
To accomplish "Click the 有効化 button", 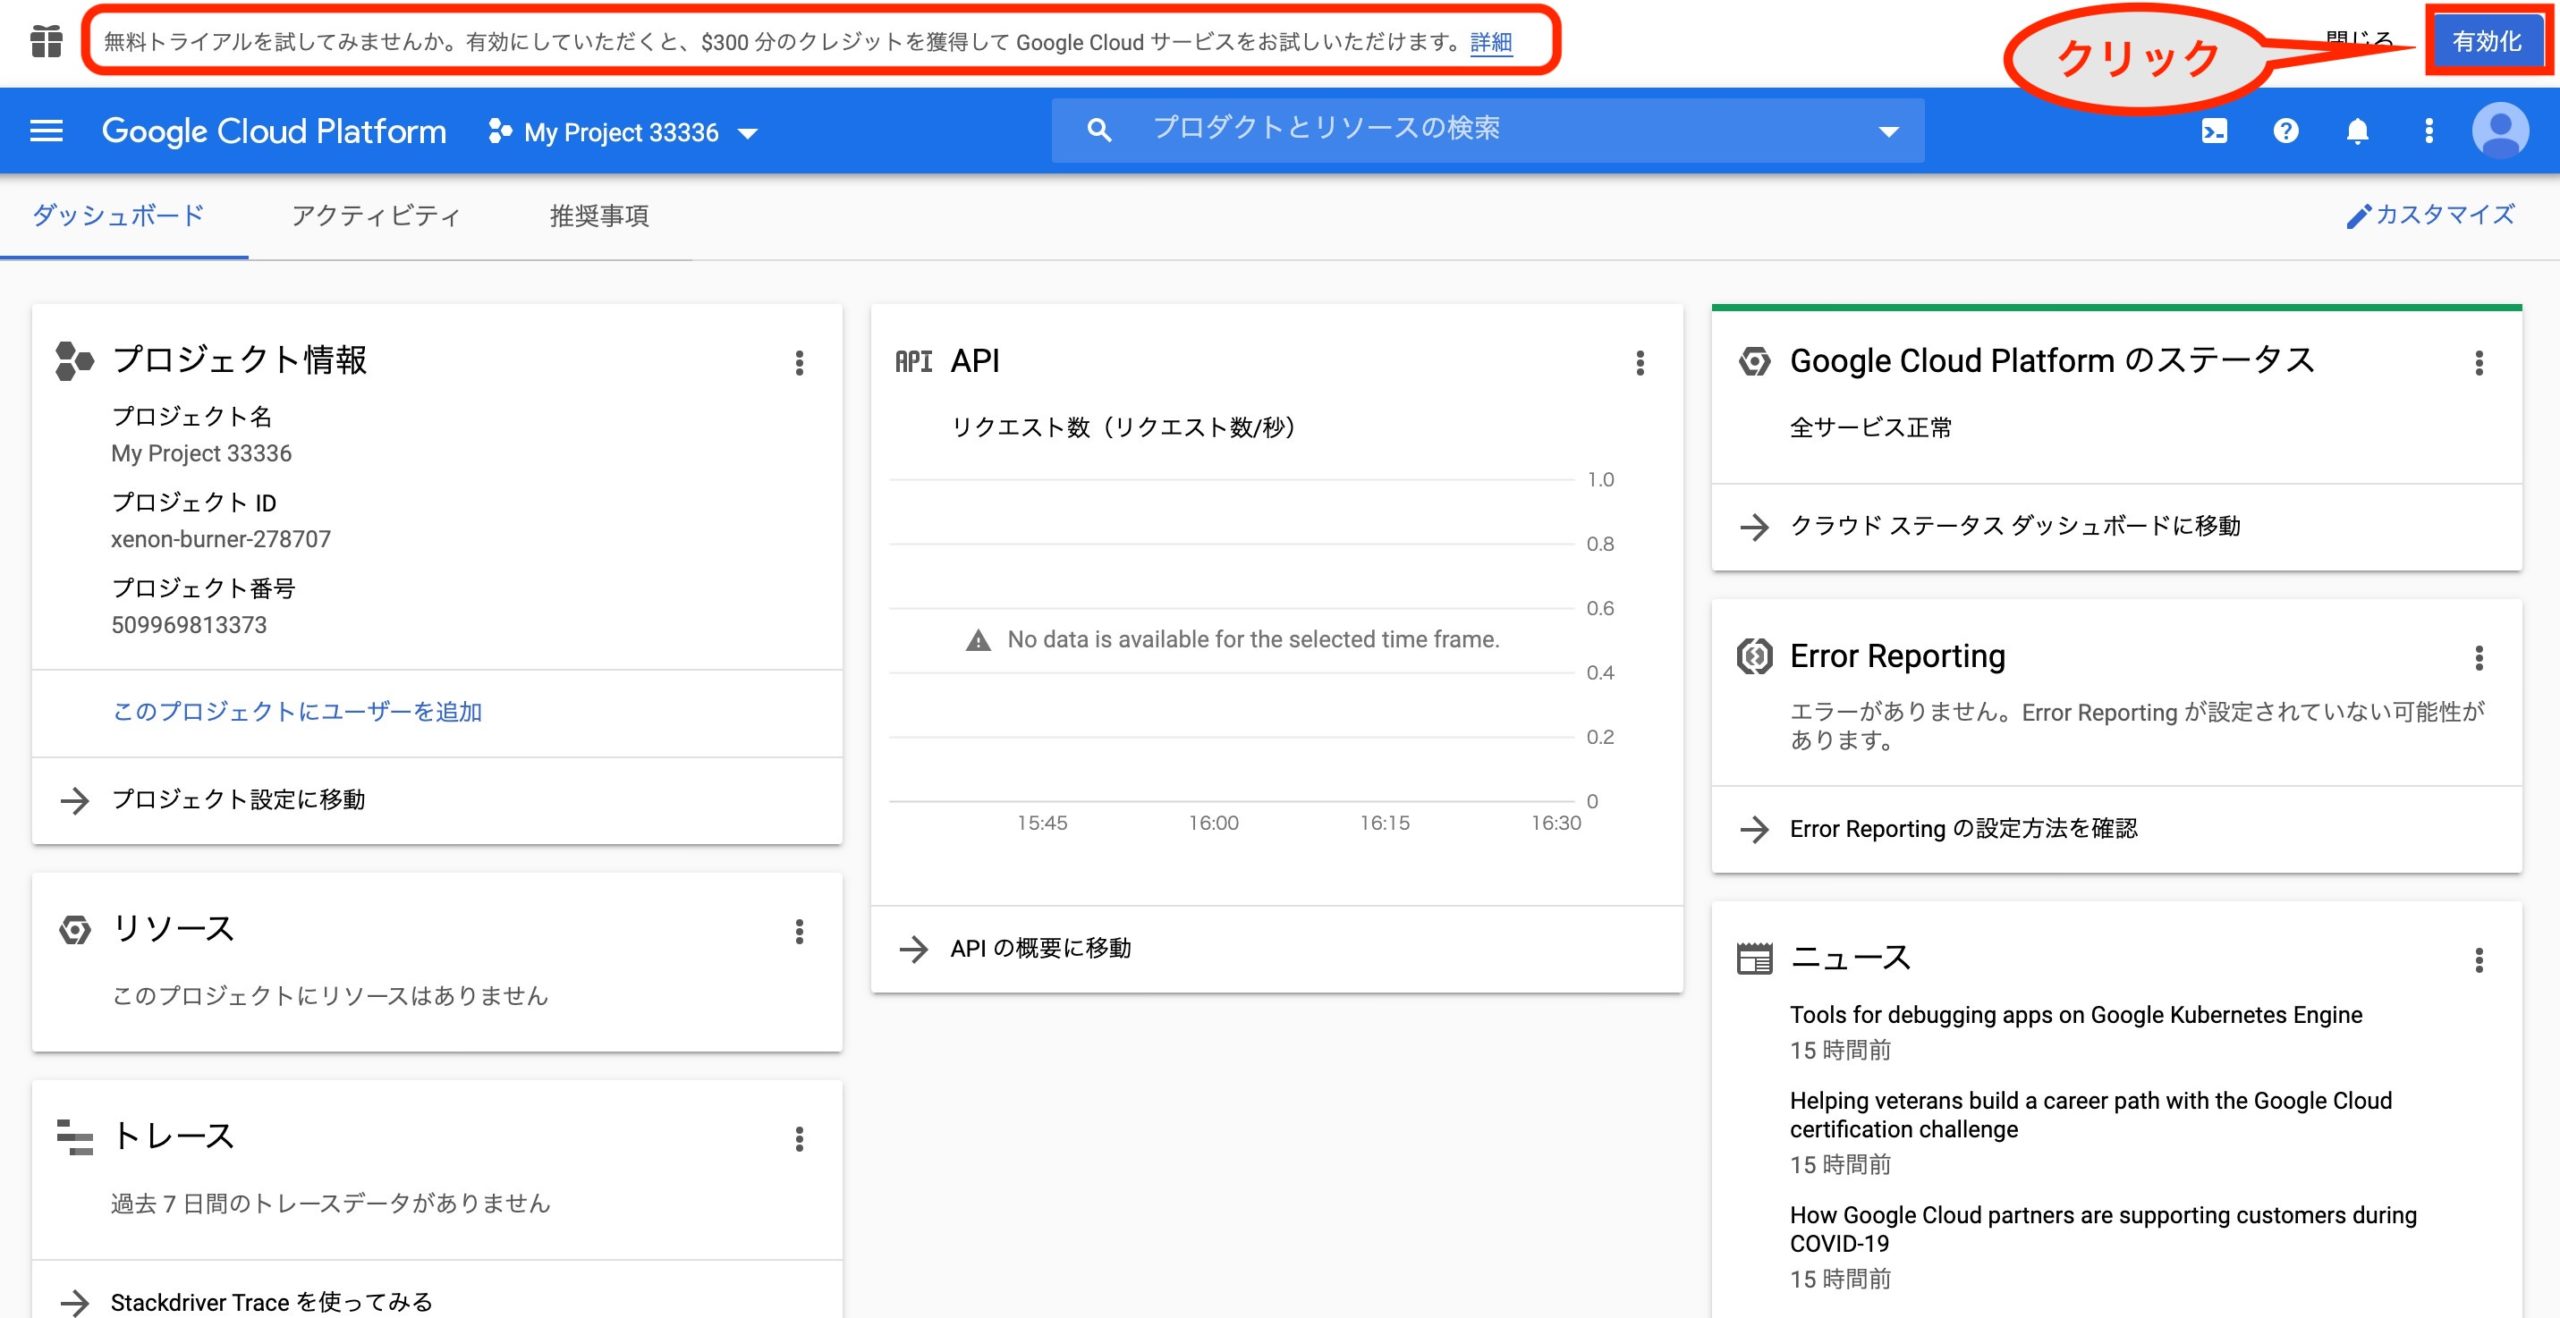I will point(2487,41).
